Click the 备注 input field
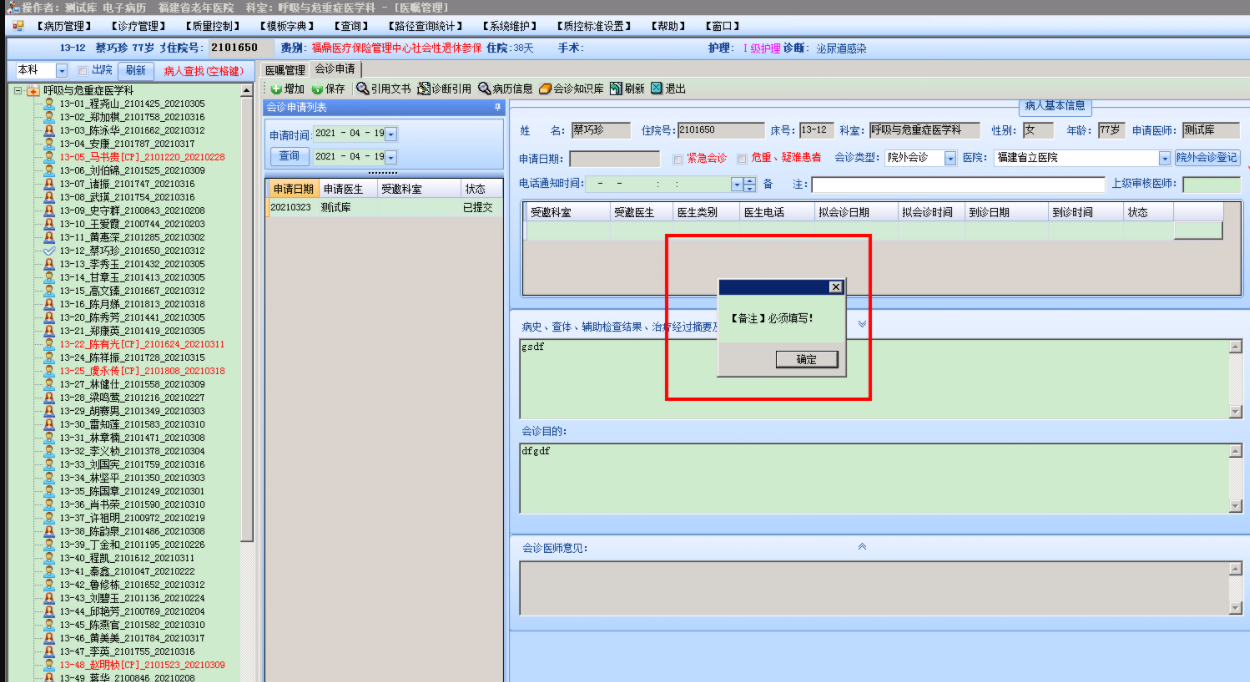1250x682 pixels. [x=958, y=185]
